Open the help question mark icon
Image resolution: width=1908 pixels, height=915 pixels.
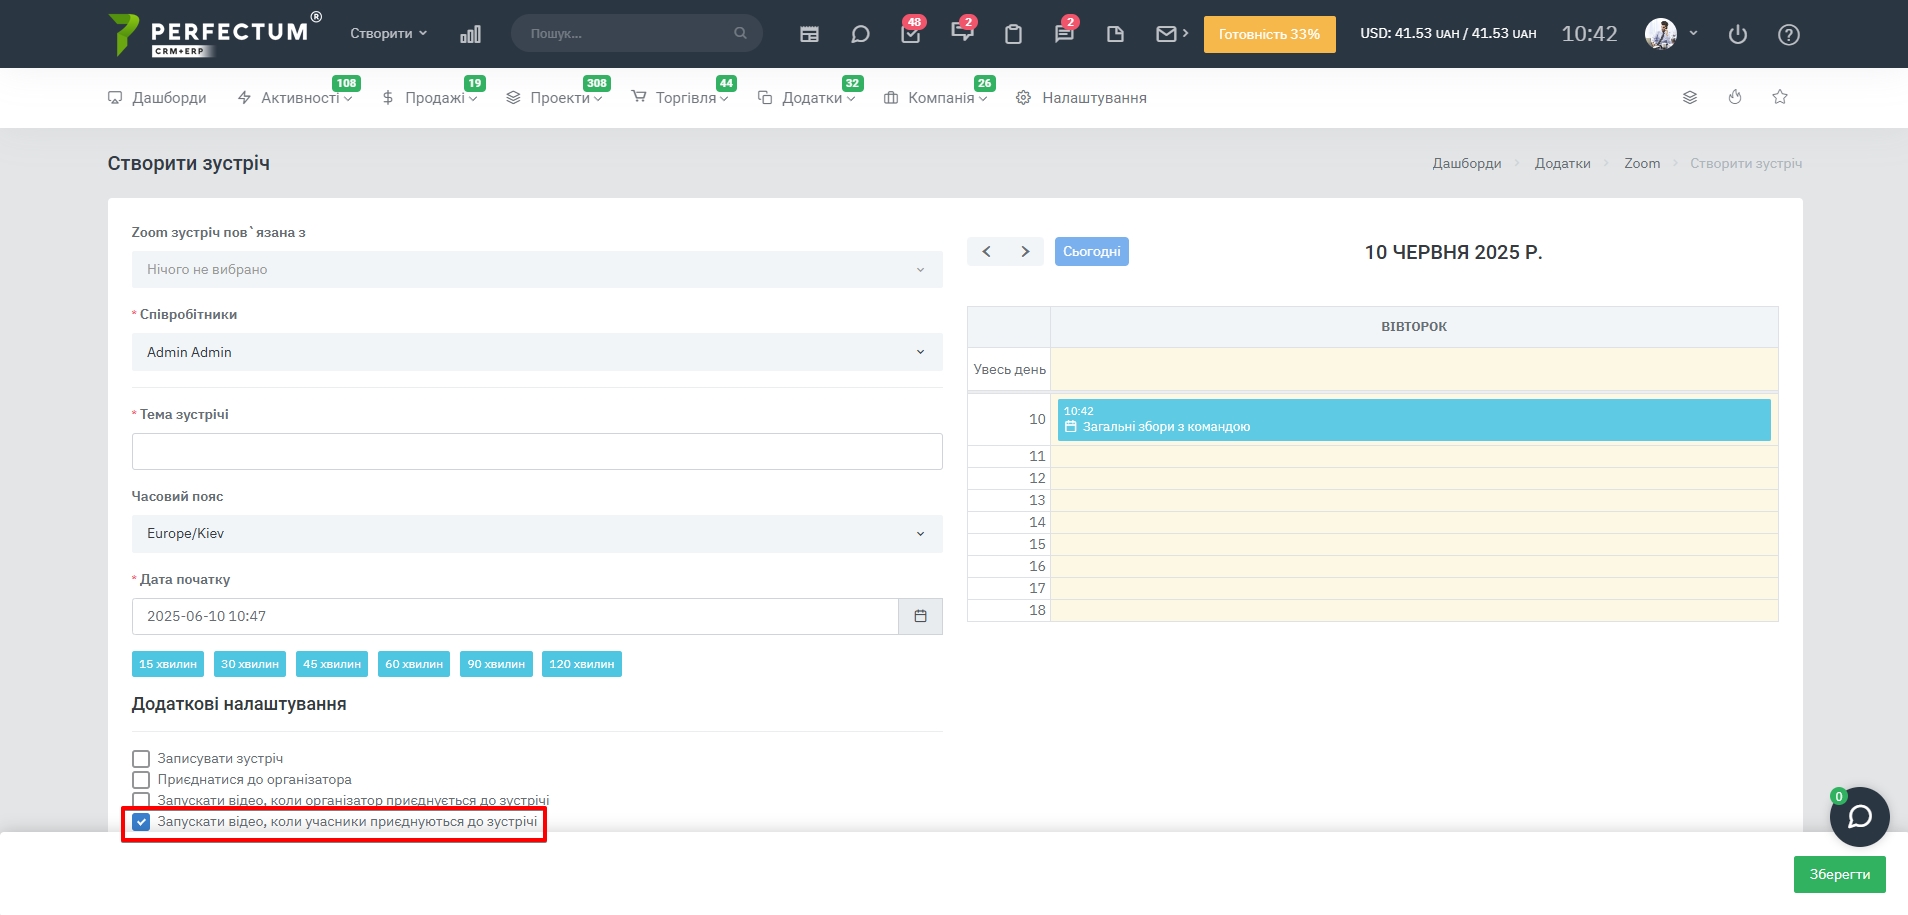pos(1789,34)
